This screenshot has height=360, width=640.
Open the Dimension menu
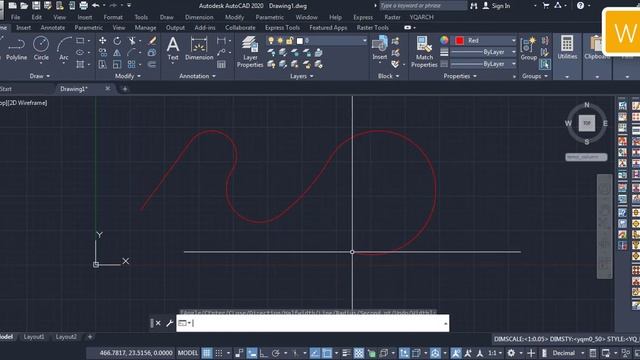click(199, 17)
